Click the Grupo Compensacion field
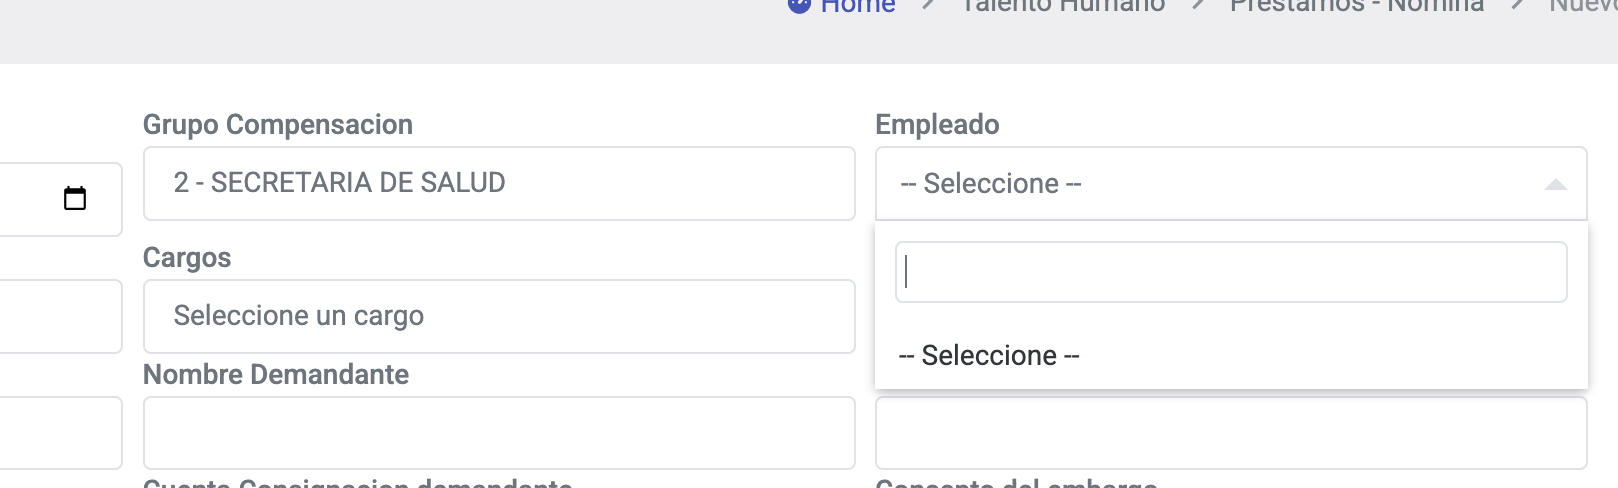 click(498, 184)
